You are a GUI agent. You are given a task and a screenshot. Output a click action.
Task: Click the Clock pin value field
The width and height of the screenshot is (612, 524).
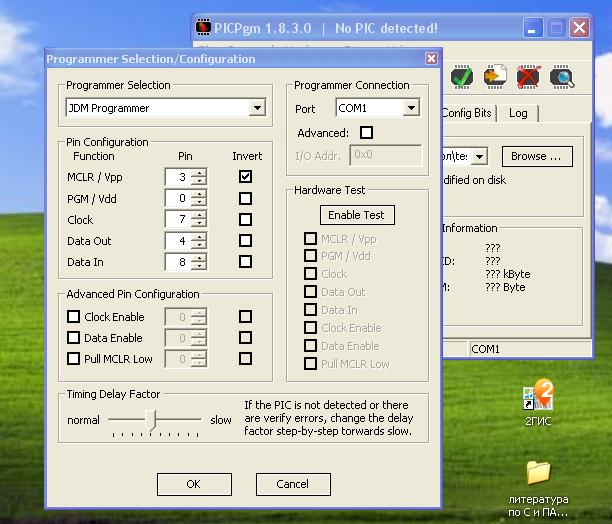pos(179,219)
